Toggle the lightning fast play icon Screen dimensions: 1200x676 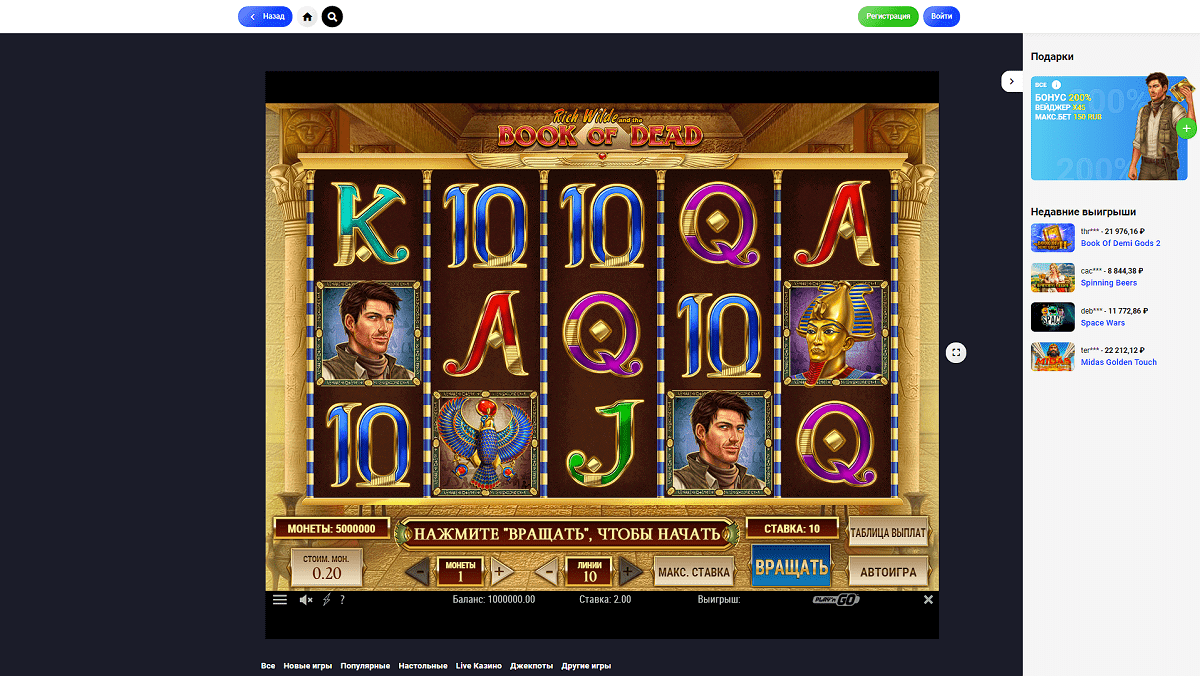coord(327,600)
